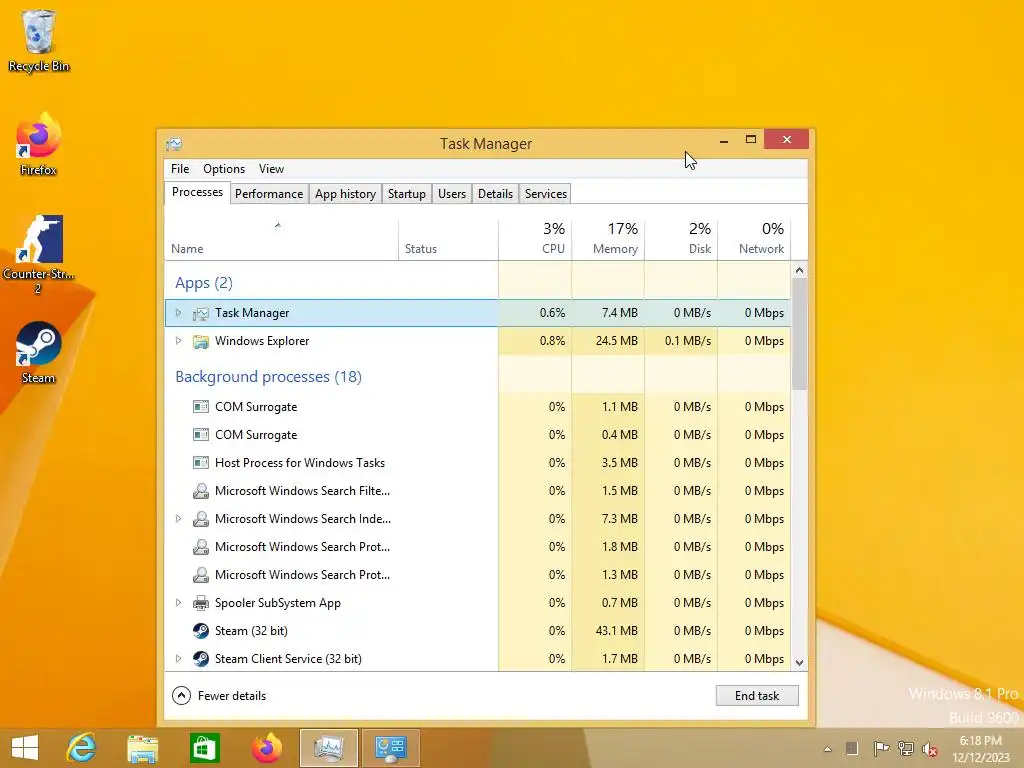Sort by the CPU column header
Viewport: 1024px width, 768px height.
pyautogui.click(x=535, y=240)
